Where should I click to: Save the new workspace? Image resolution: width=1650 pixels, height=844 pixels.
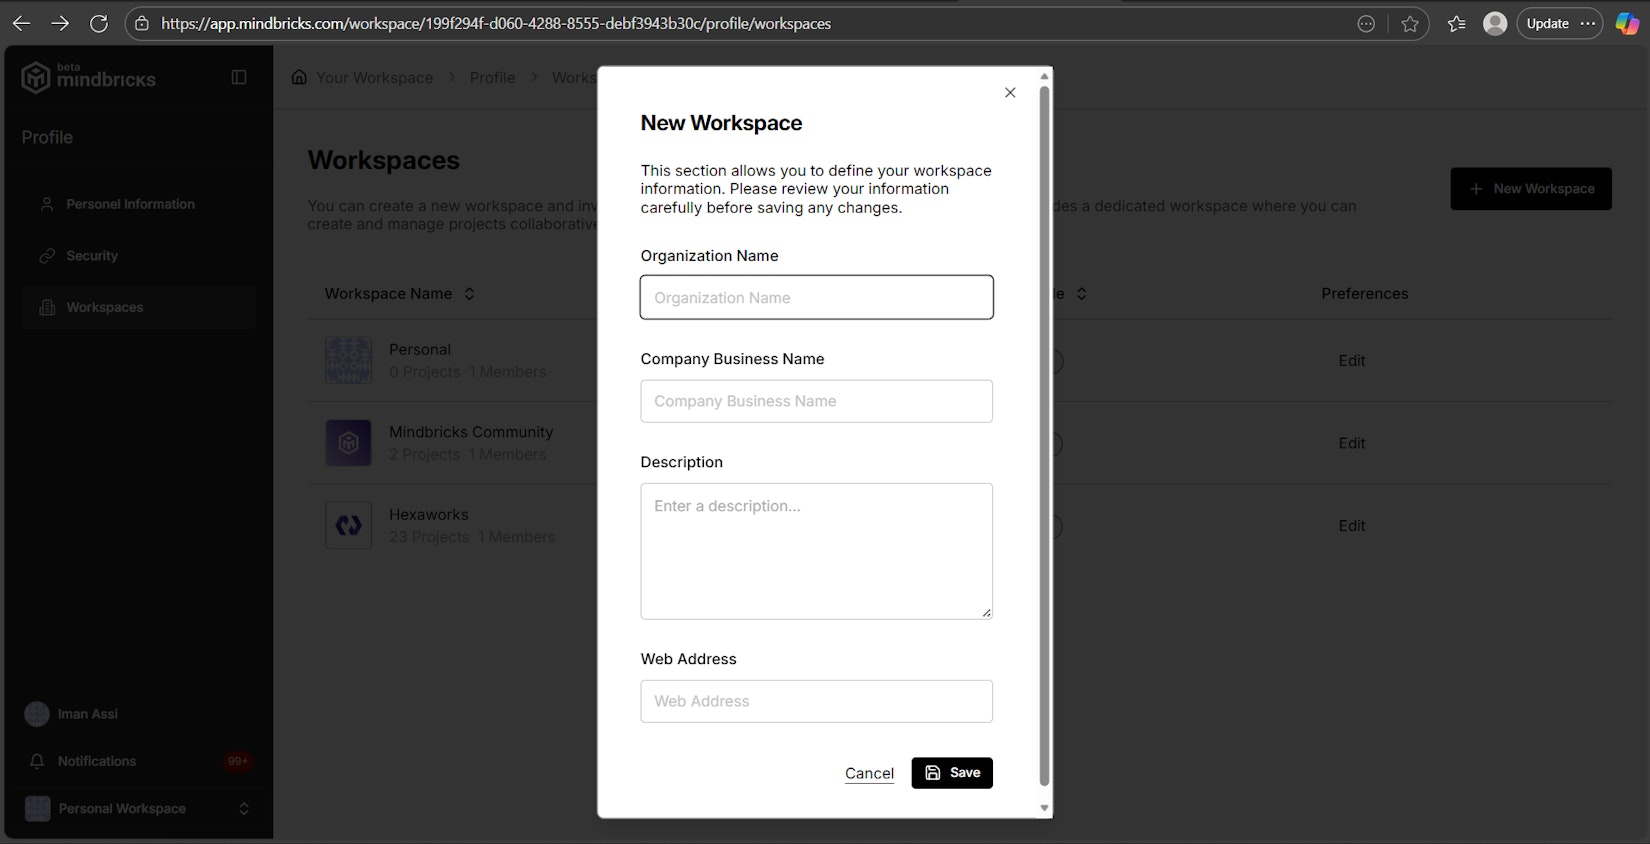click(x=952, y=773)
